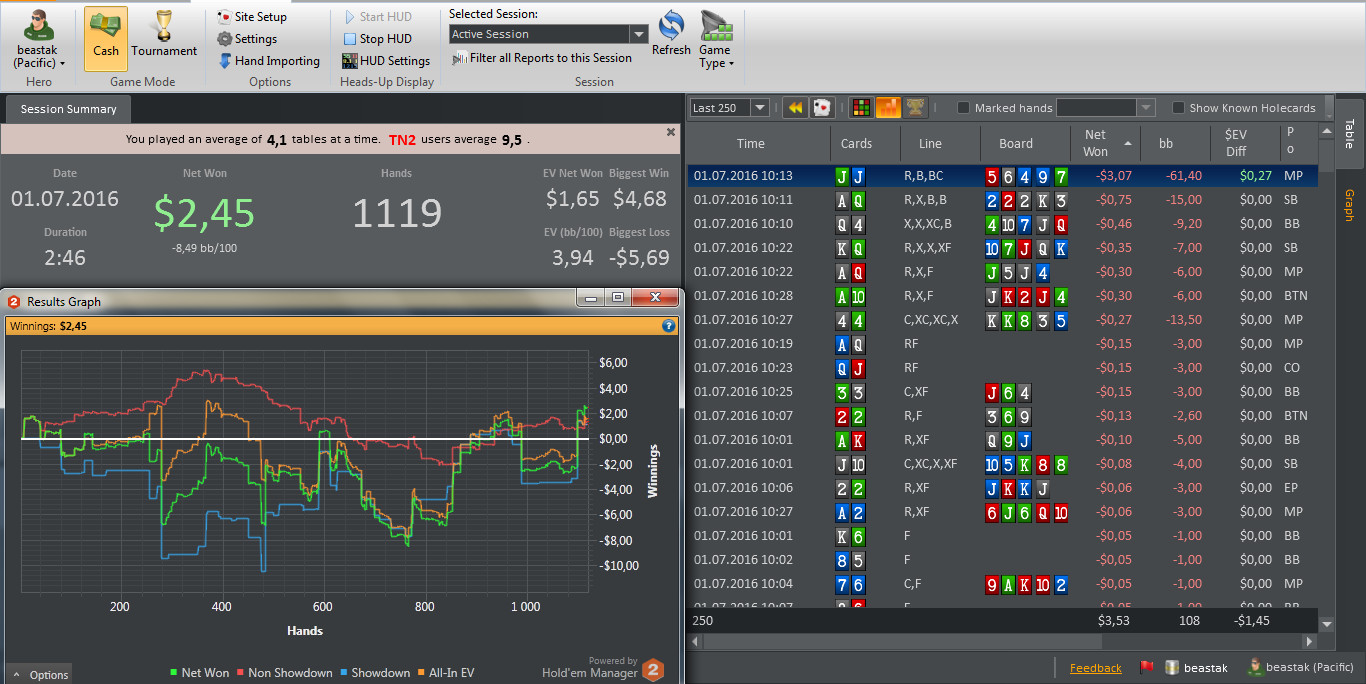Show the colored grid matrix view
This screenshot has height=684, width=1366.
coord(860,108)
